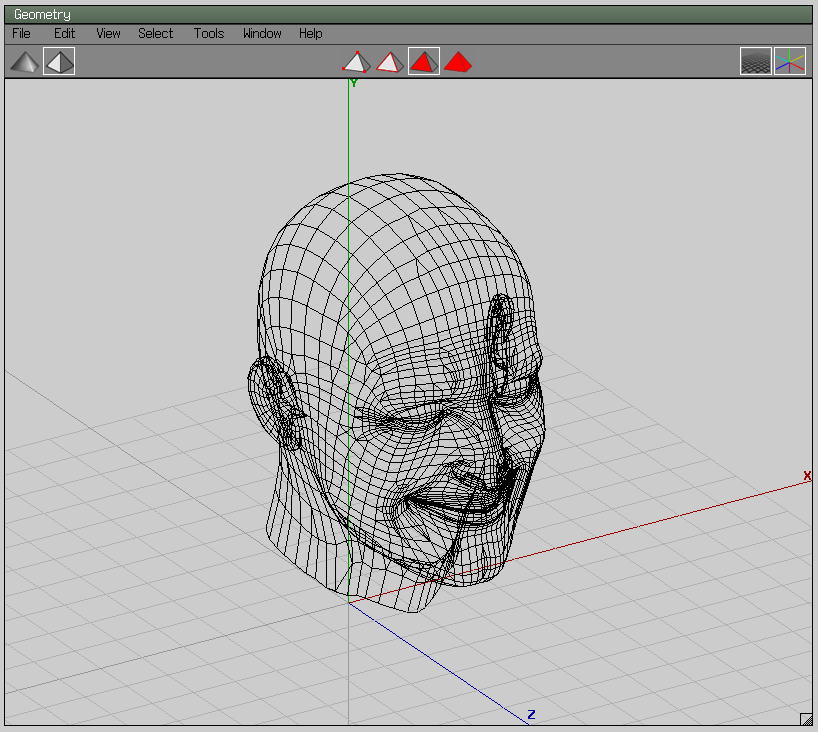Screen dimensions: 818x732
Task: Open the Select menu dropdown
Action: click(155, 33)
